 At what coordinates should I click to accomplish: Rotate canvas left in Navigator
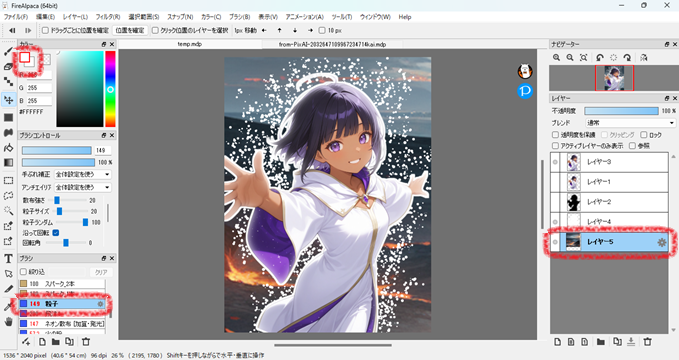(600, 57)
